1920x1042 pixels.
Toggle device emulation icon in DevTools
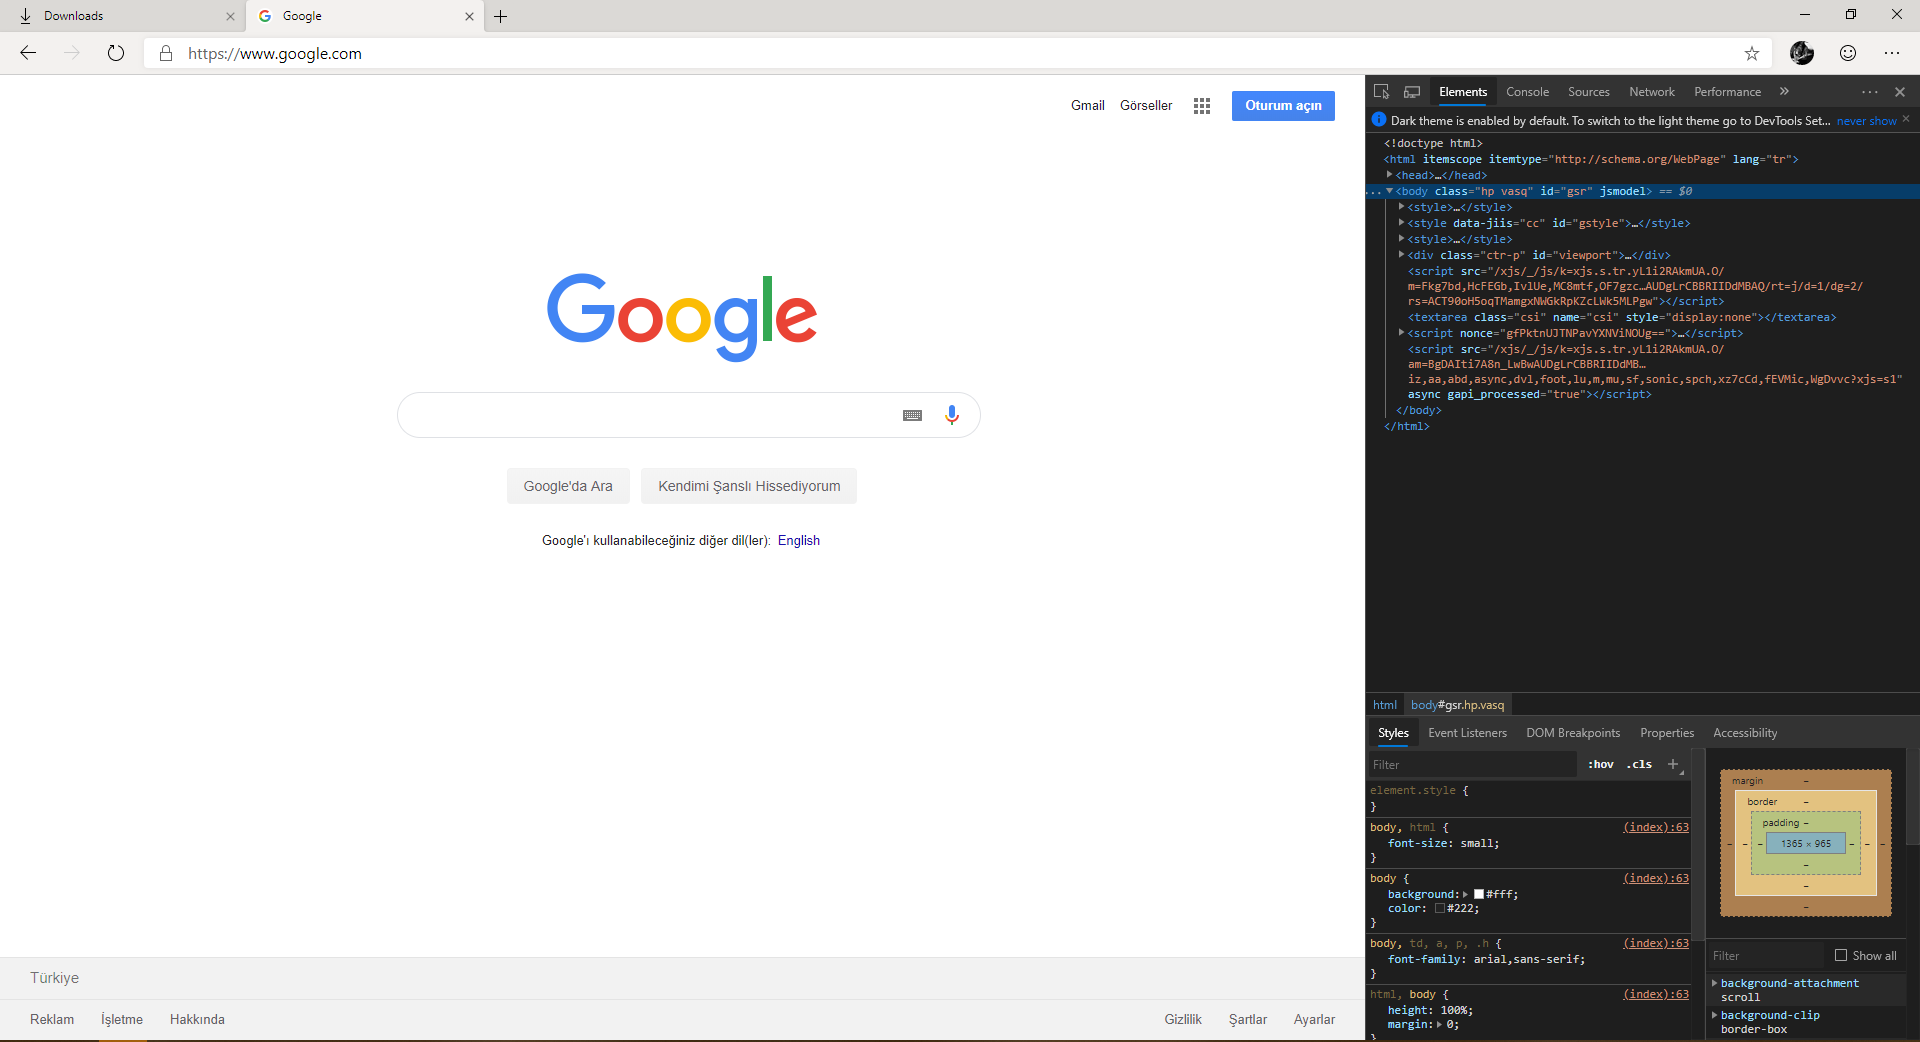pos(1412,92)
